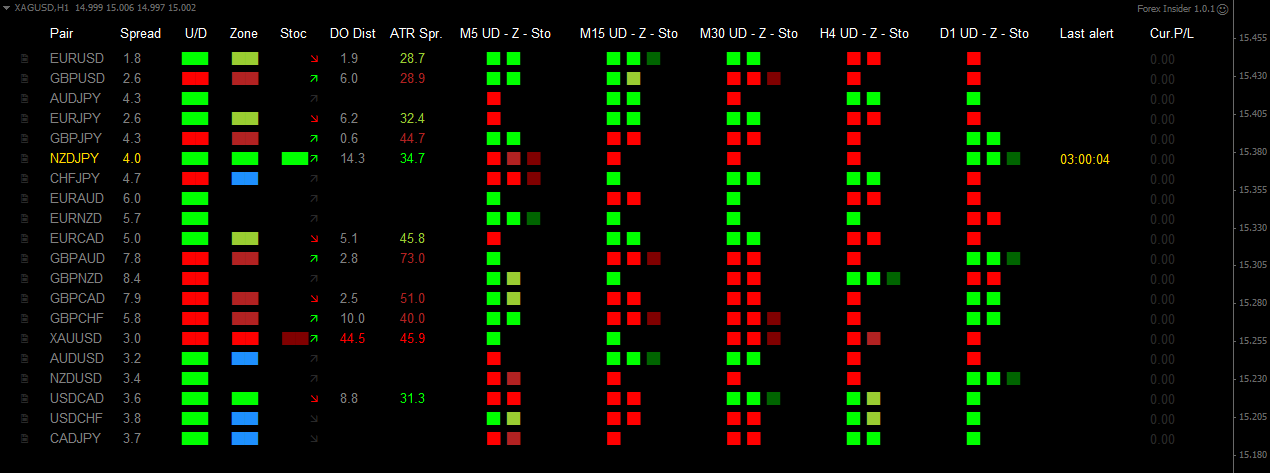This screenshot has width=1270, height=473.
Task: Open the XAGUSD,H1 chart title dropdown triangle
Action: (6, 8)
